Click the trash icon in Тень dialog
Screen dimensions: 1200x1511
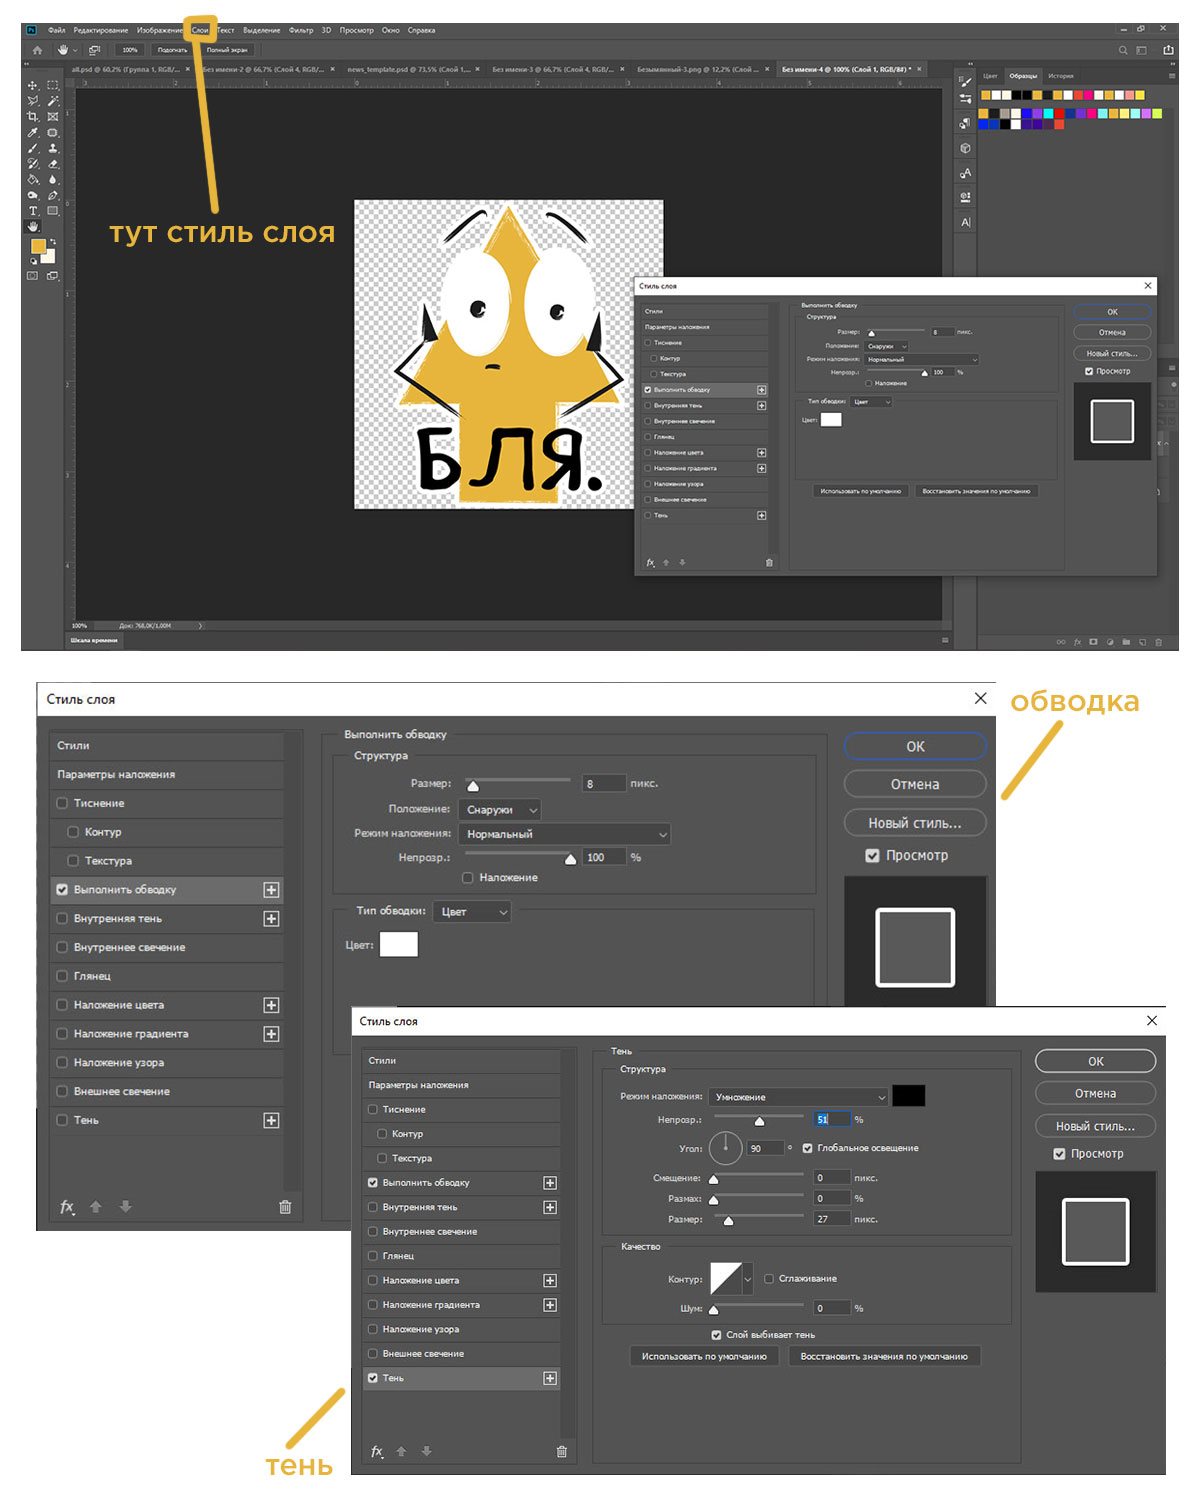tap(561, 1452)
